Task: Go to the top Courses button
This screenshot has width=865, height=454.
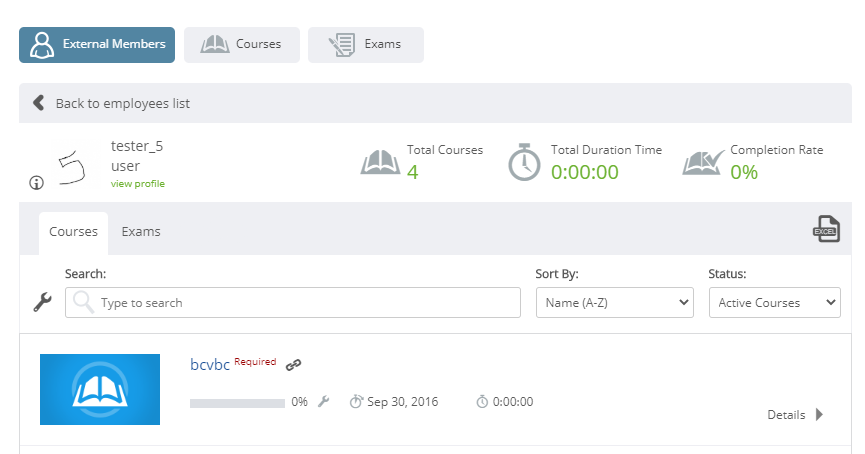Action: [x=242, y=45]
